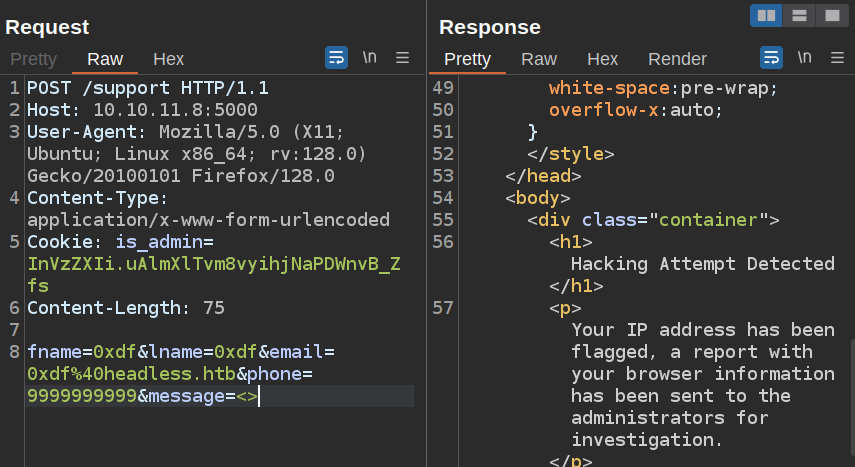
Task: Toggle word wrap in Response panel
Action: click(x=771, y=58)
